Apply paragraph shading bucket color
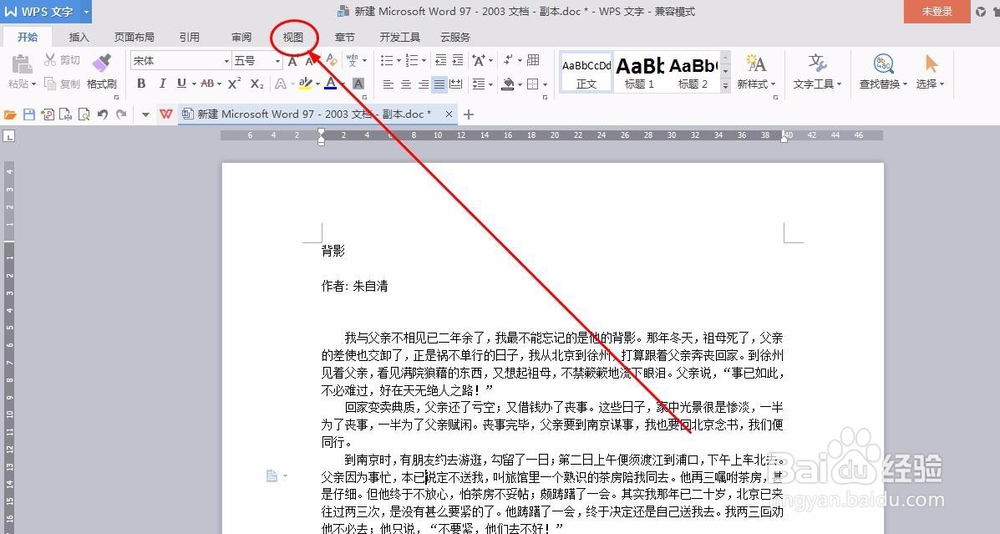The height and width of the screenshot is (534, 1000). point(508,84)
